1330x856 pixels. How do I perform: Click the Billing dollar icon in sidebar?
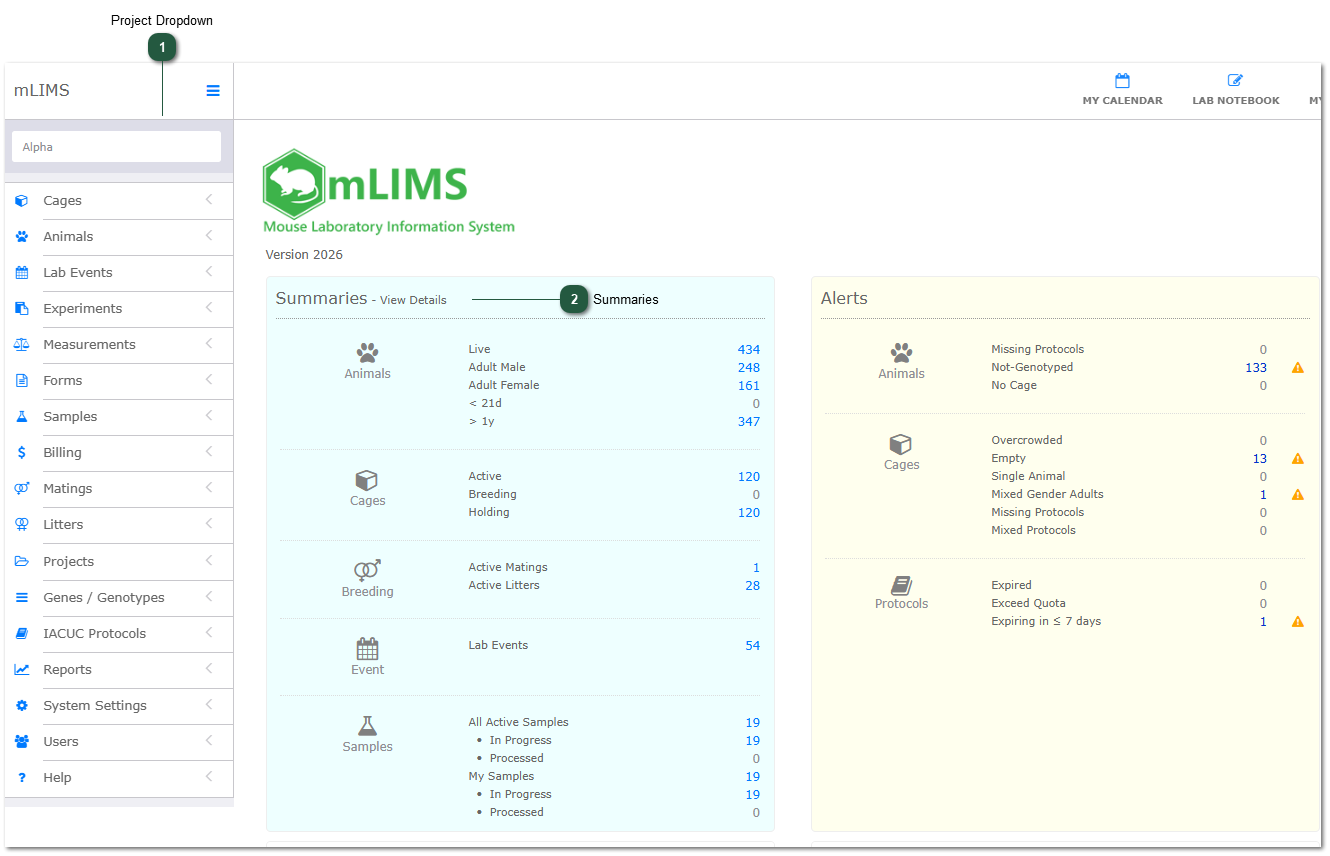pos(22,453)
